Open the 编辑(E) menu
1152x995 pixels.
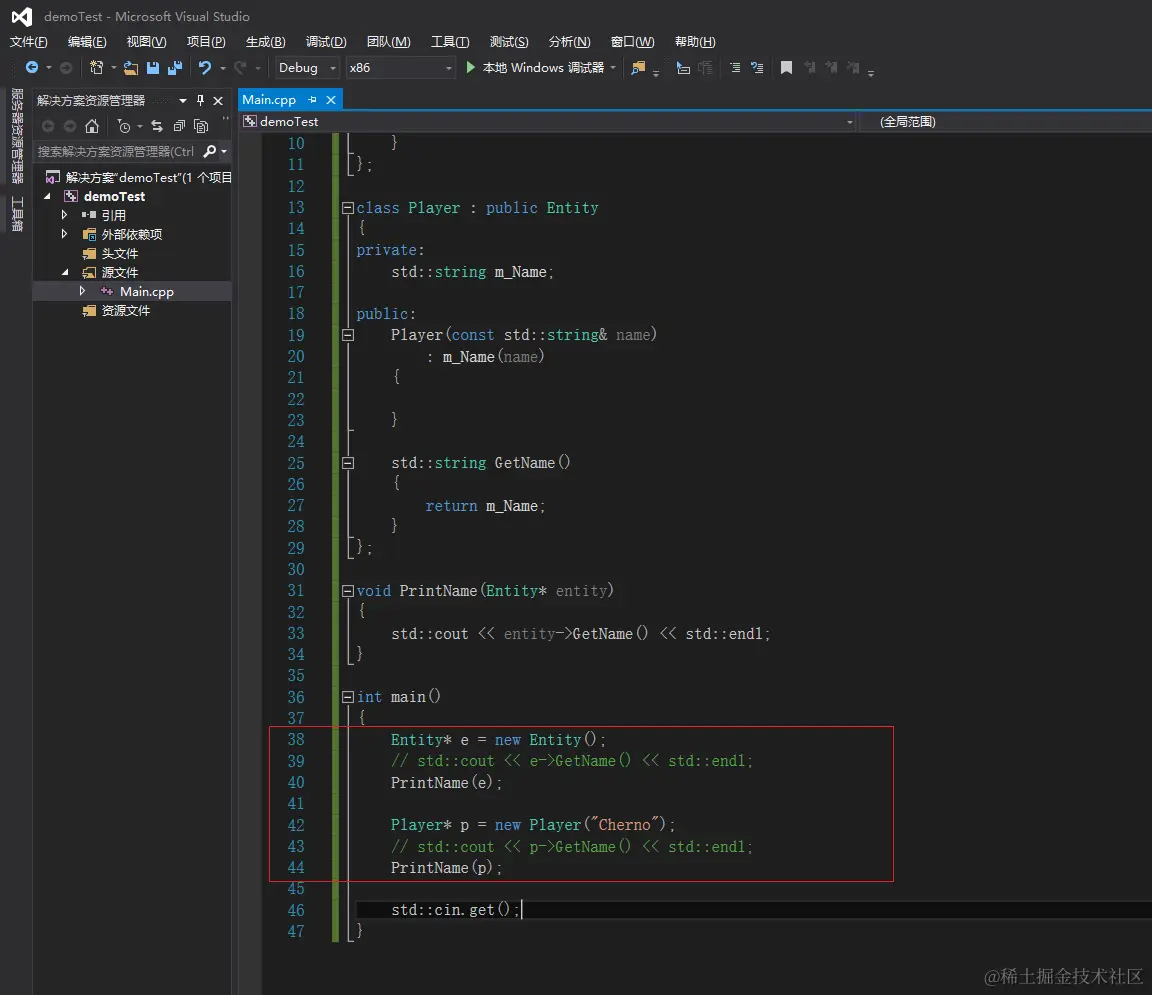(87, 42)
